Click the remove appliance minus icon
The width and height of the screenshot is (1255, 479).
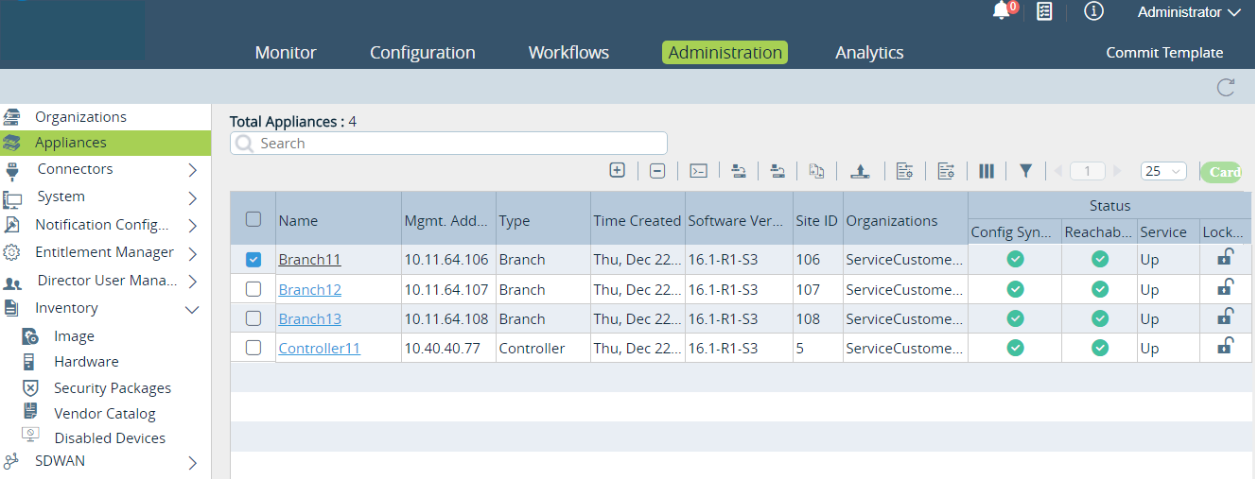click(x=657, y=171)
